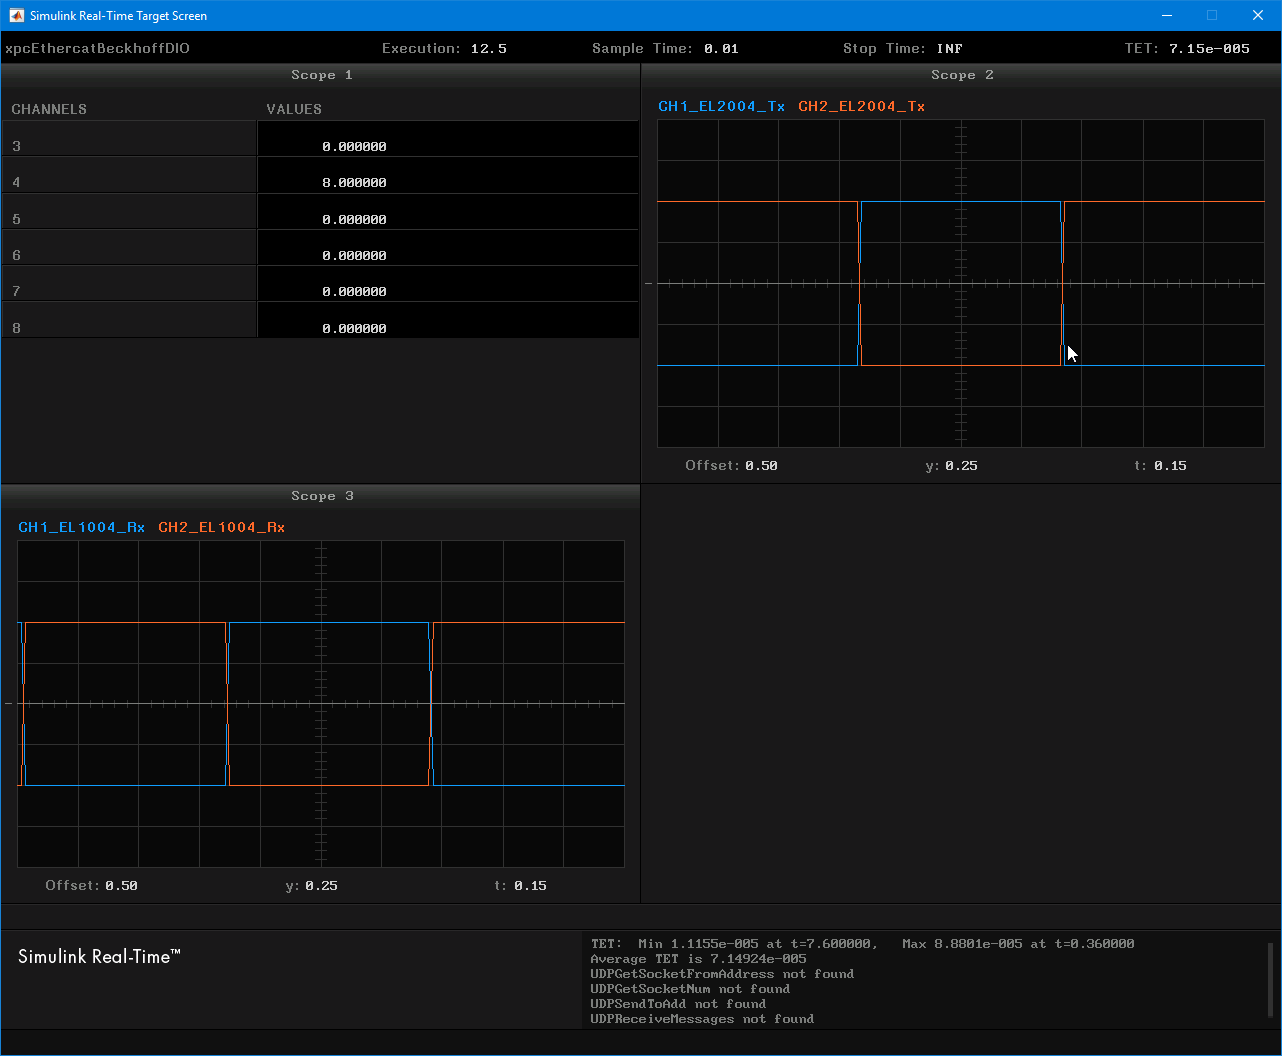The image size is (1282, 1056).
Task: Close the Simulink Real-Time Target Screen window
Action: [x=1258, y=16]
